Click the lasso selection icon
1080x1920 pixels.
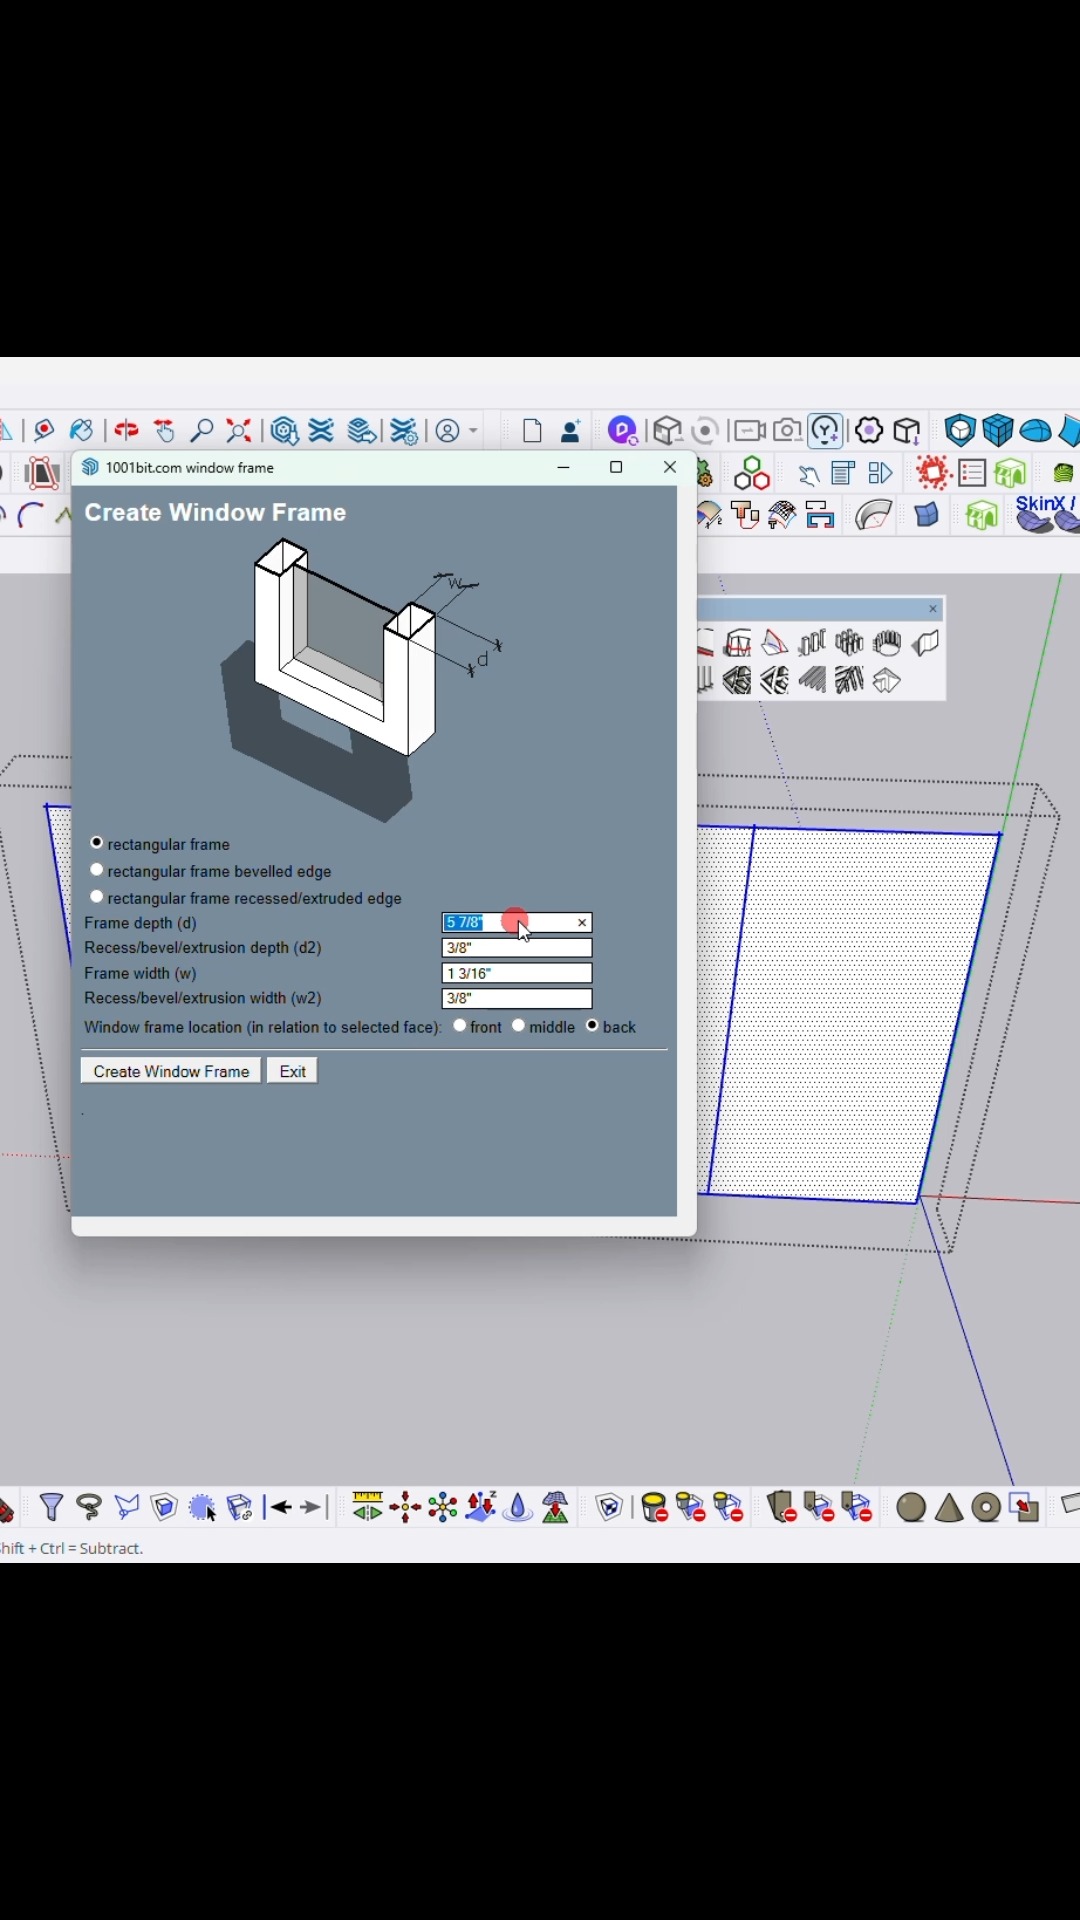coord(89,1507)
